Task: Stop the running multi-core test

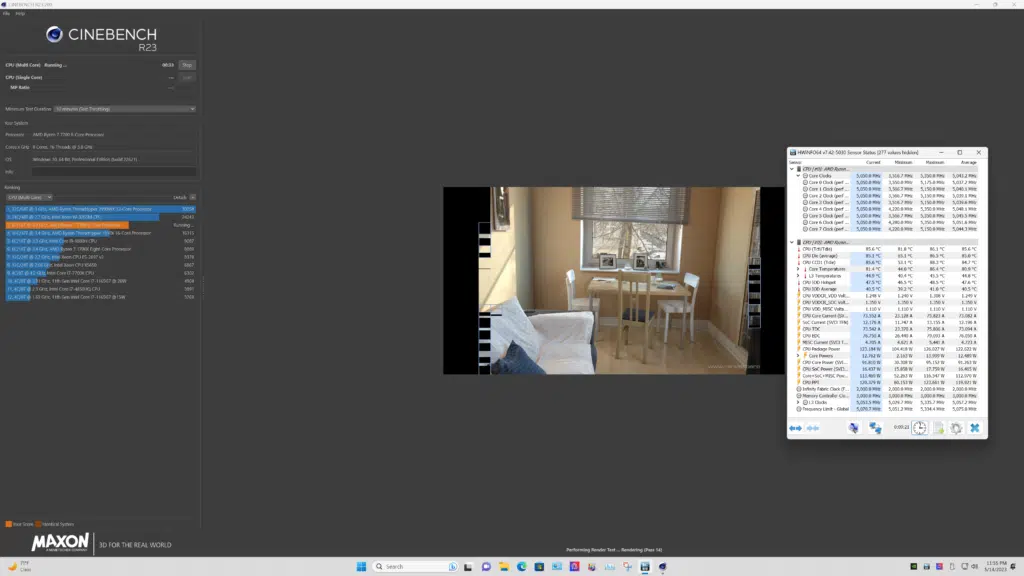Action: pyautogui.click(x=187, y=65)
